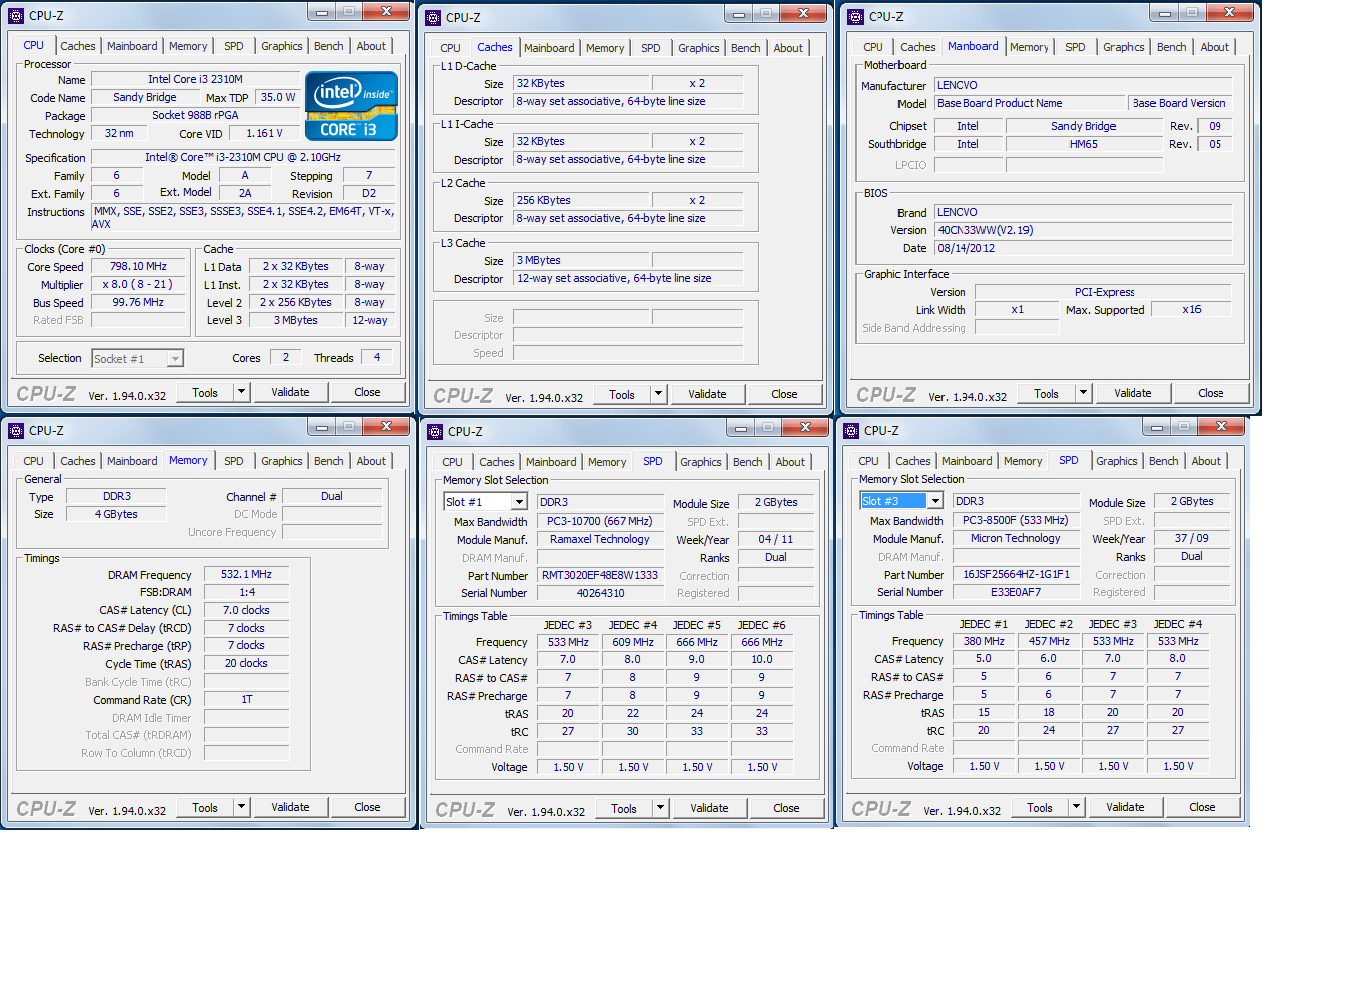Viewport: 1360px width, 984px height.
Task: Open the SPD tab in the Memory window
Action: tap(233, 461)
